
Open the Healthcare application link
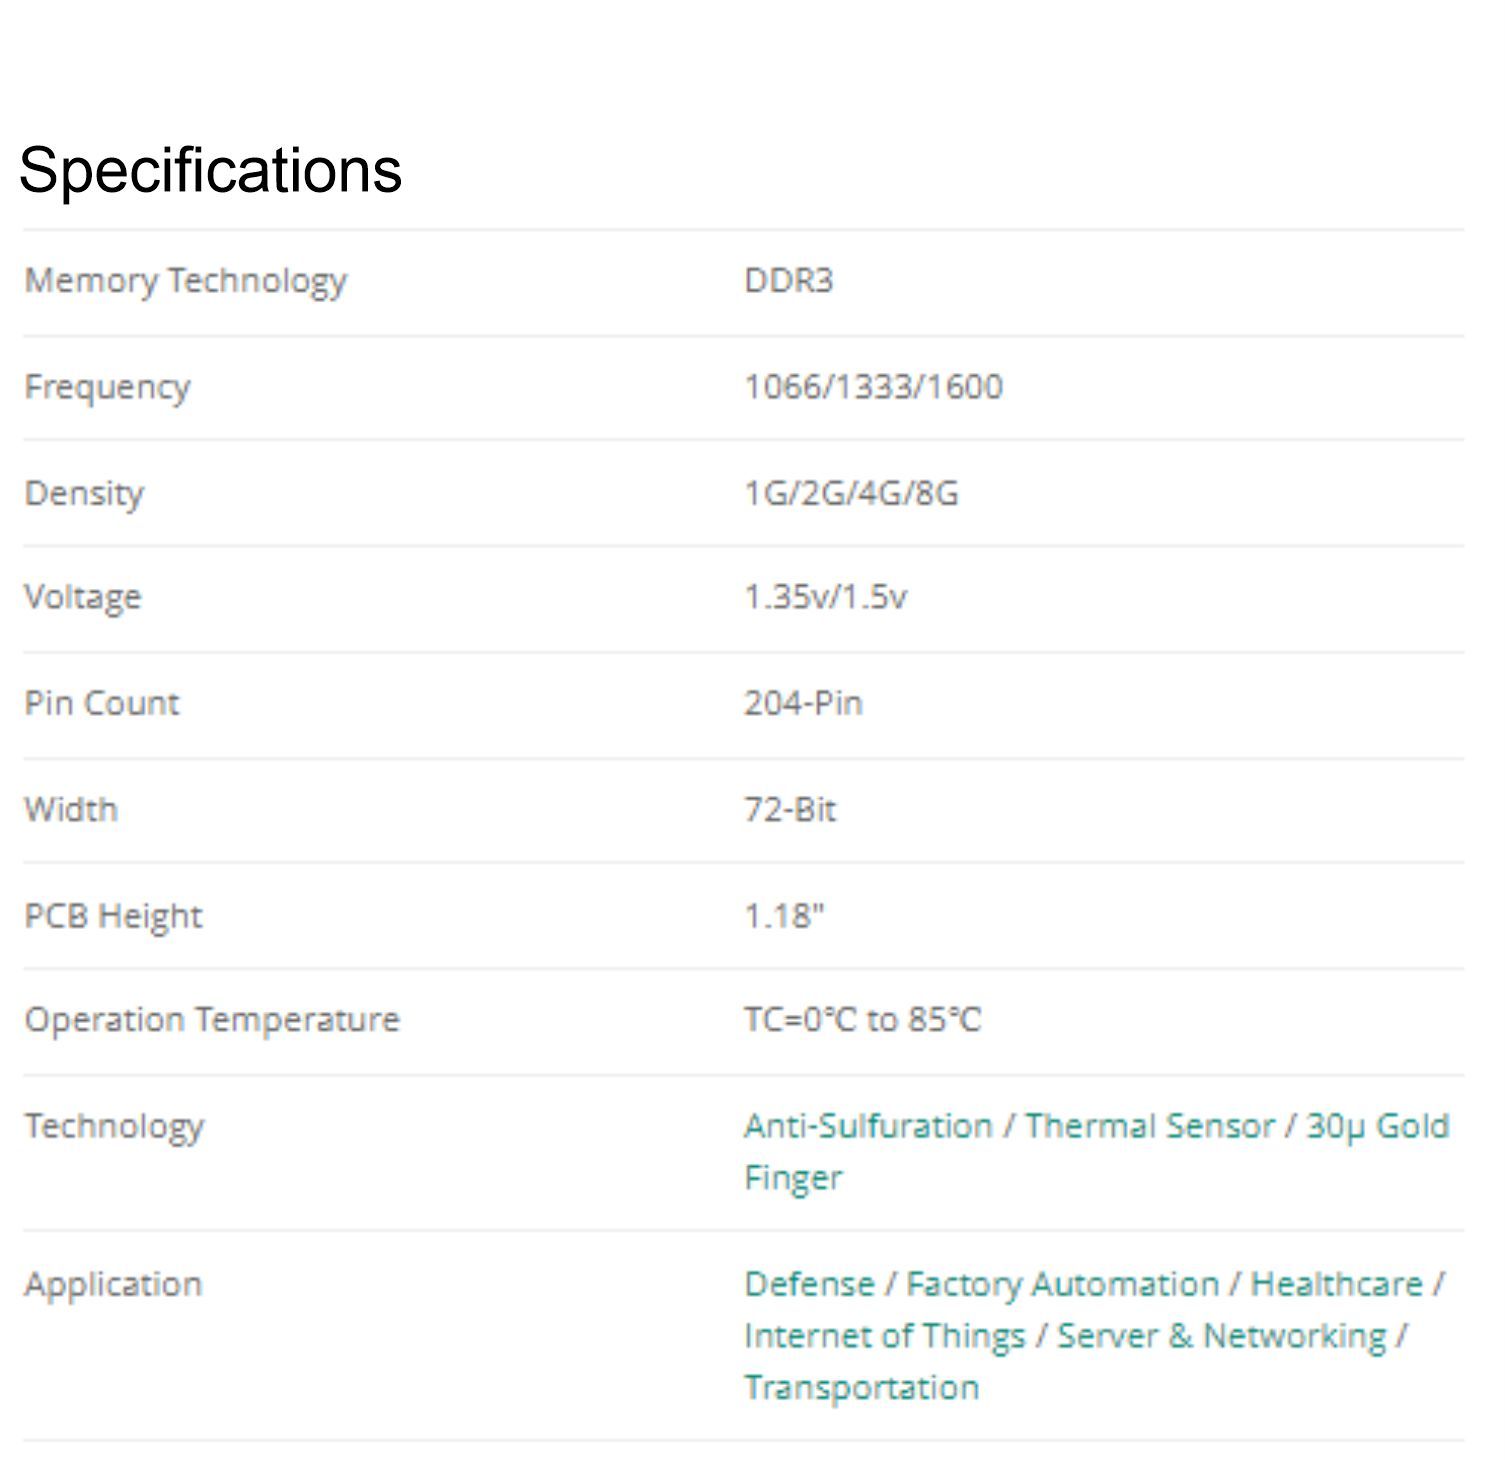pyautogui.click(x=1336, y=1284)
